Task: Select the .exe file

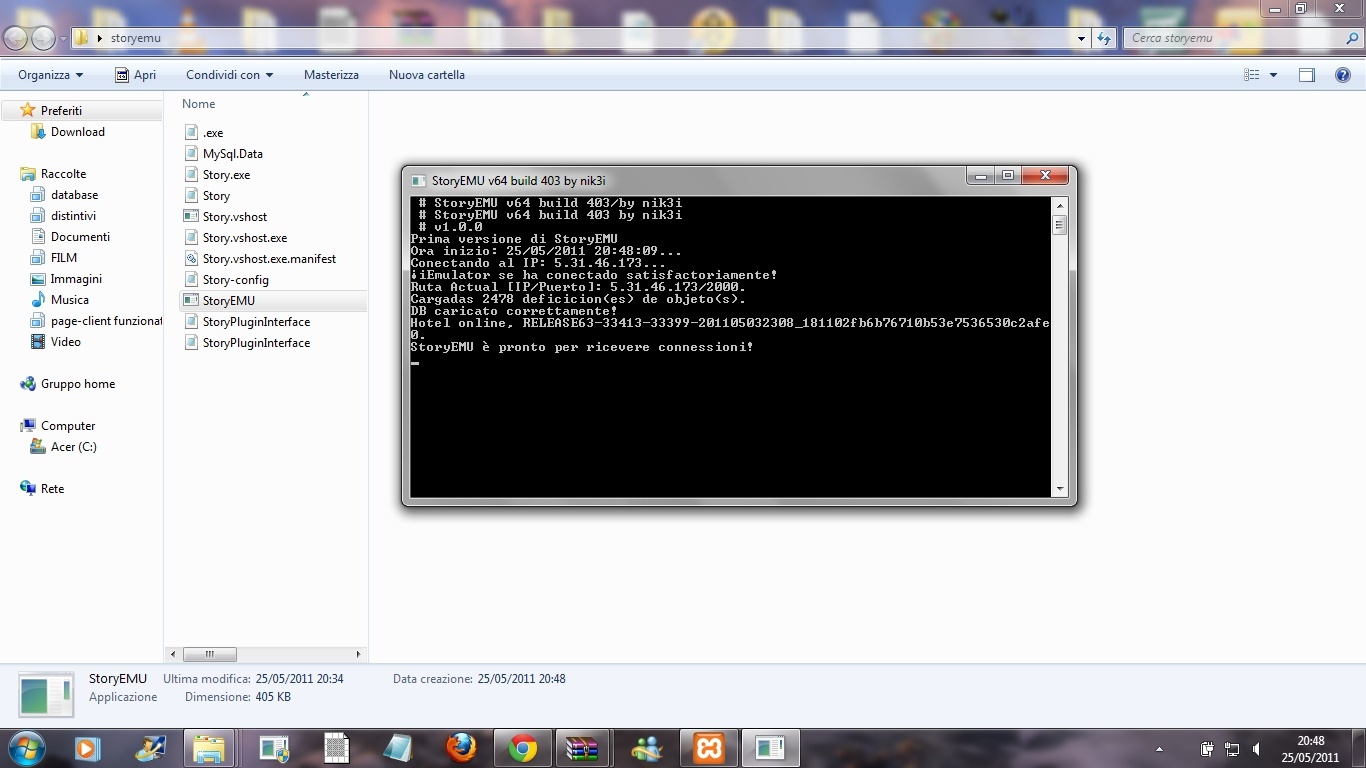Action: click(212, 133)
